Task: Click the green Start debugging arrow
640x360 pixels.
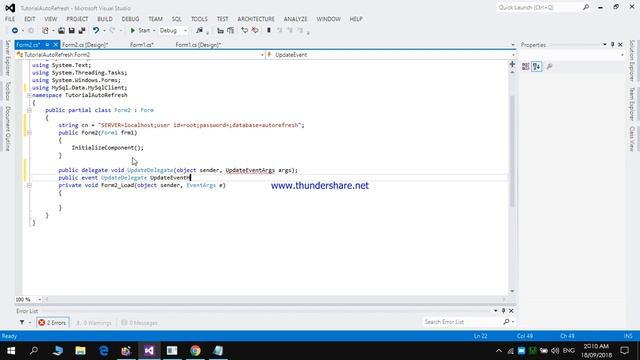Action: click(133, 31)
